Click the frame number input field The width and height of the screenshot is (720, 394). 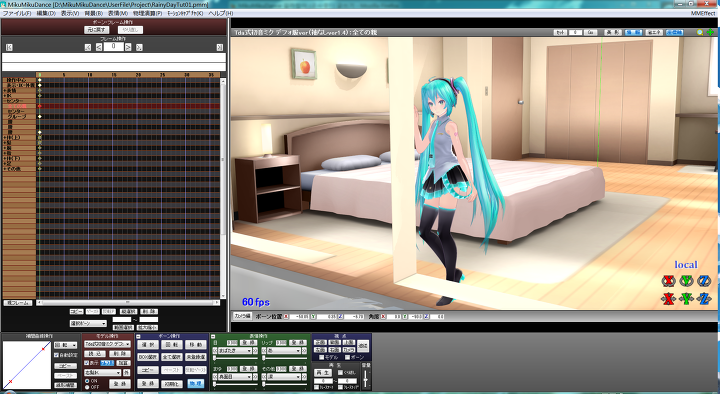[x=113, y=47]
